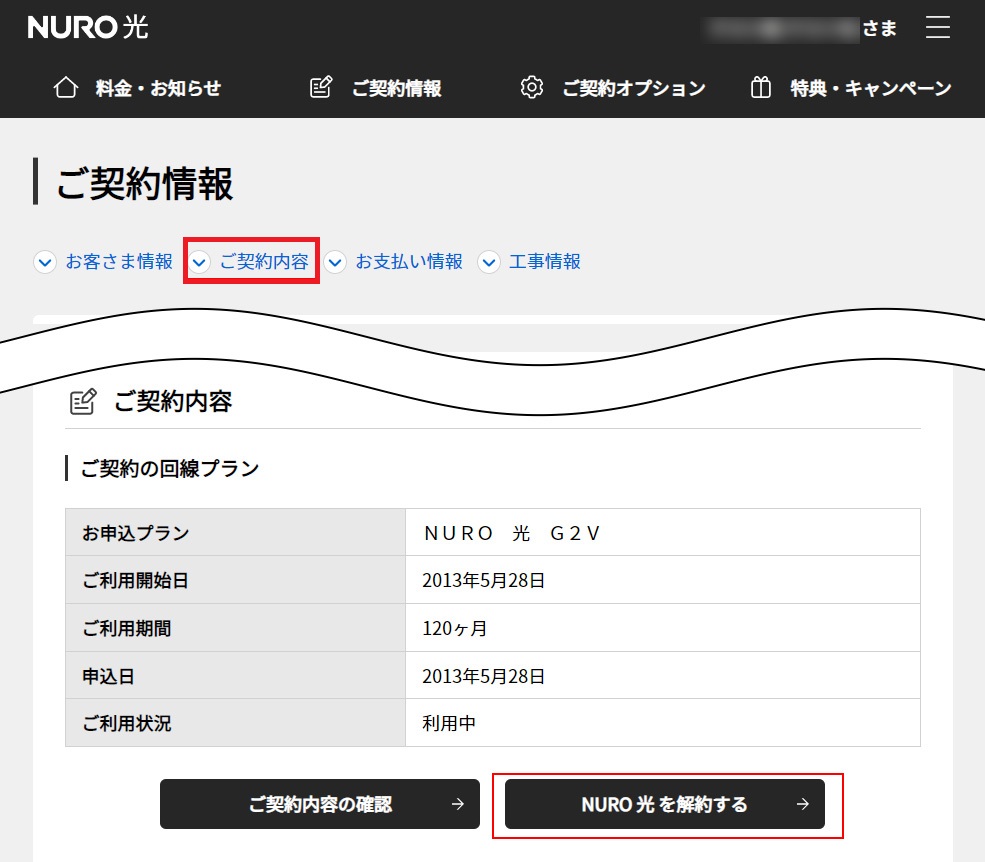985x862 pixels.
Task: Jump to the お客さま情報 section link
Action: 119,261
